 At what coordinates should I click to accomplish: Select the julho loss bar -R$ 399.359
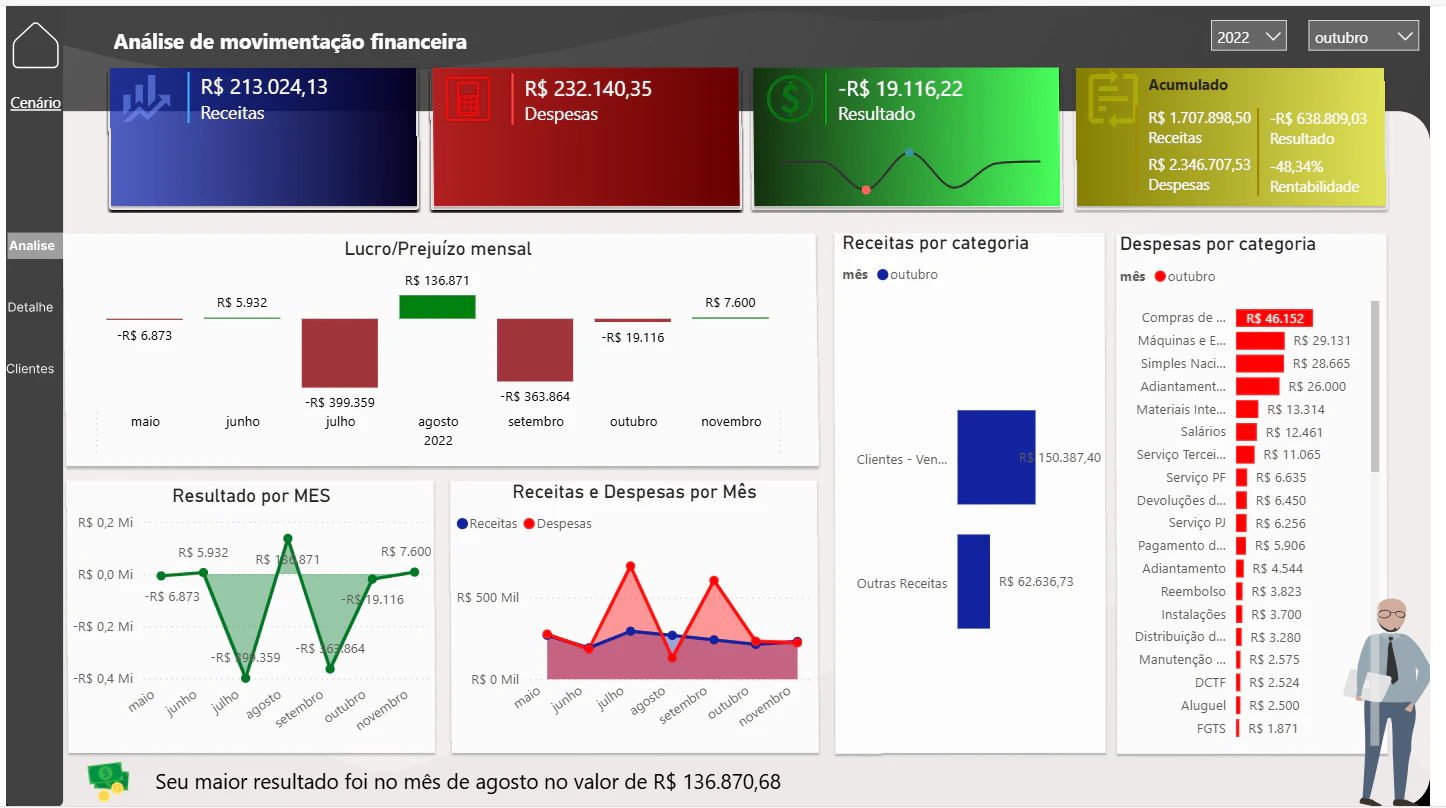(x=340, y=353)
